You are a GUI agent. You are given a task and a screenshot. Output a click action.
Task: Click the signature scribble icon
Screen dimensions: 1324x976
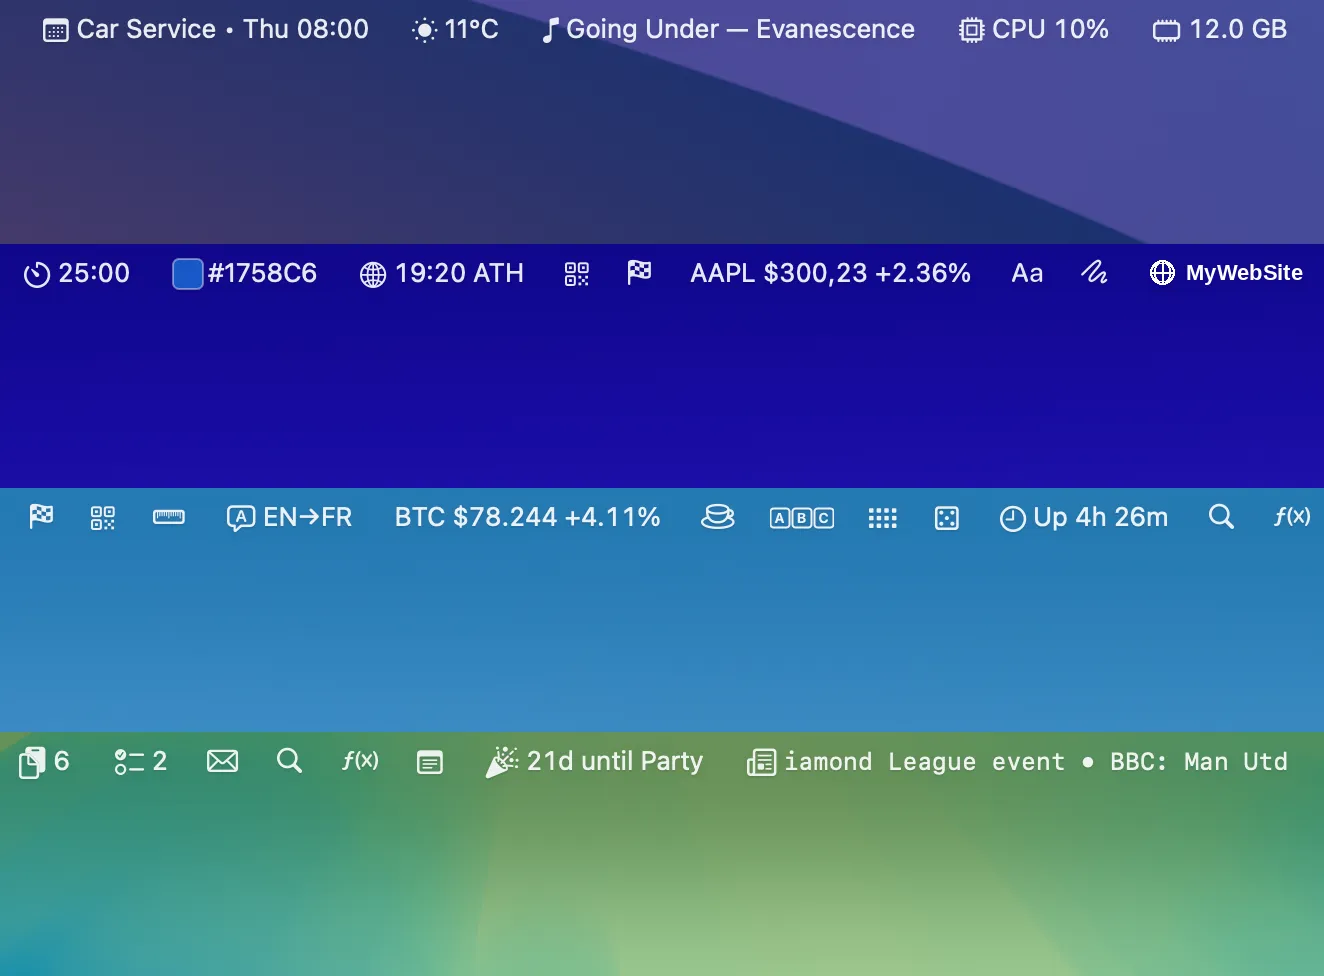pyautogui.click(x=1094, y=272)
